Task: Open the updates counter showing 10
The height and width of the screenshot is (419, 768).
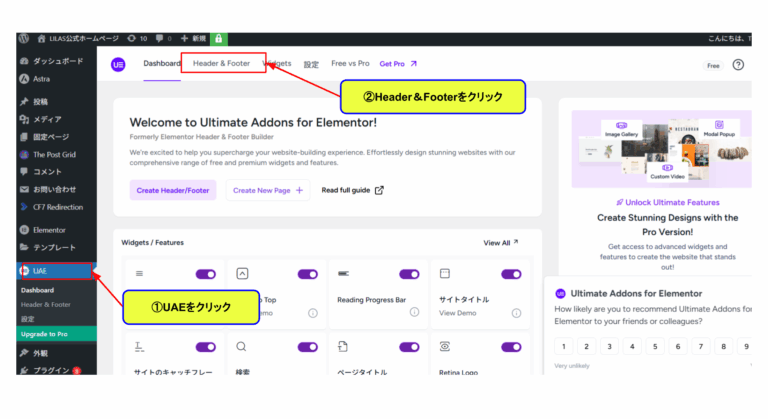Action: (x=137, y=39)
